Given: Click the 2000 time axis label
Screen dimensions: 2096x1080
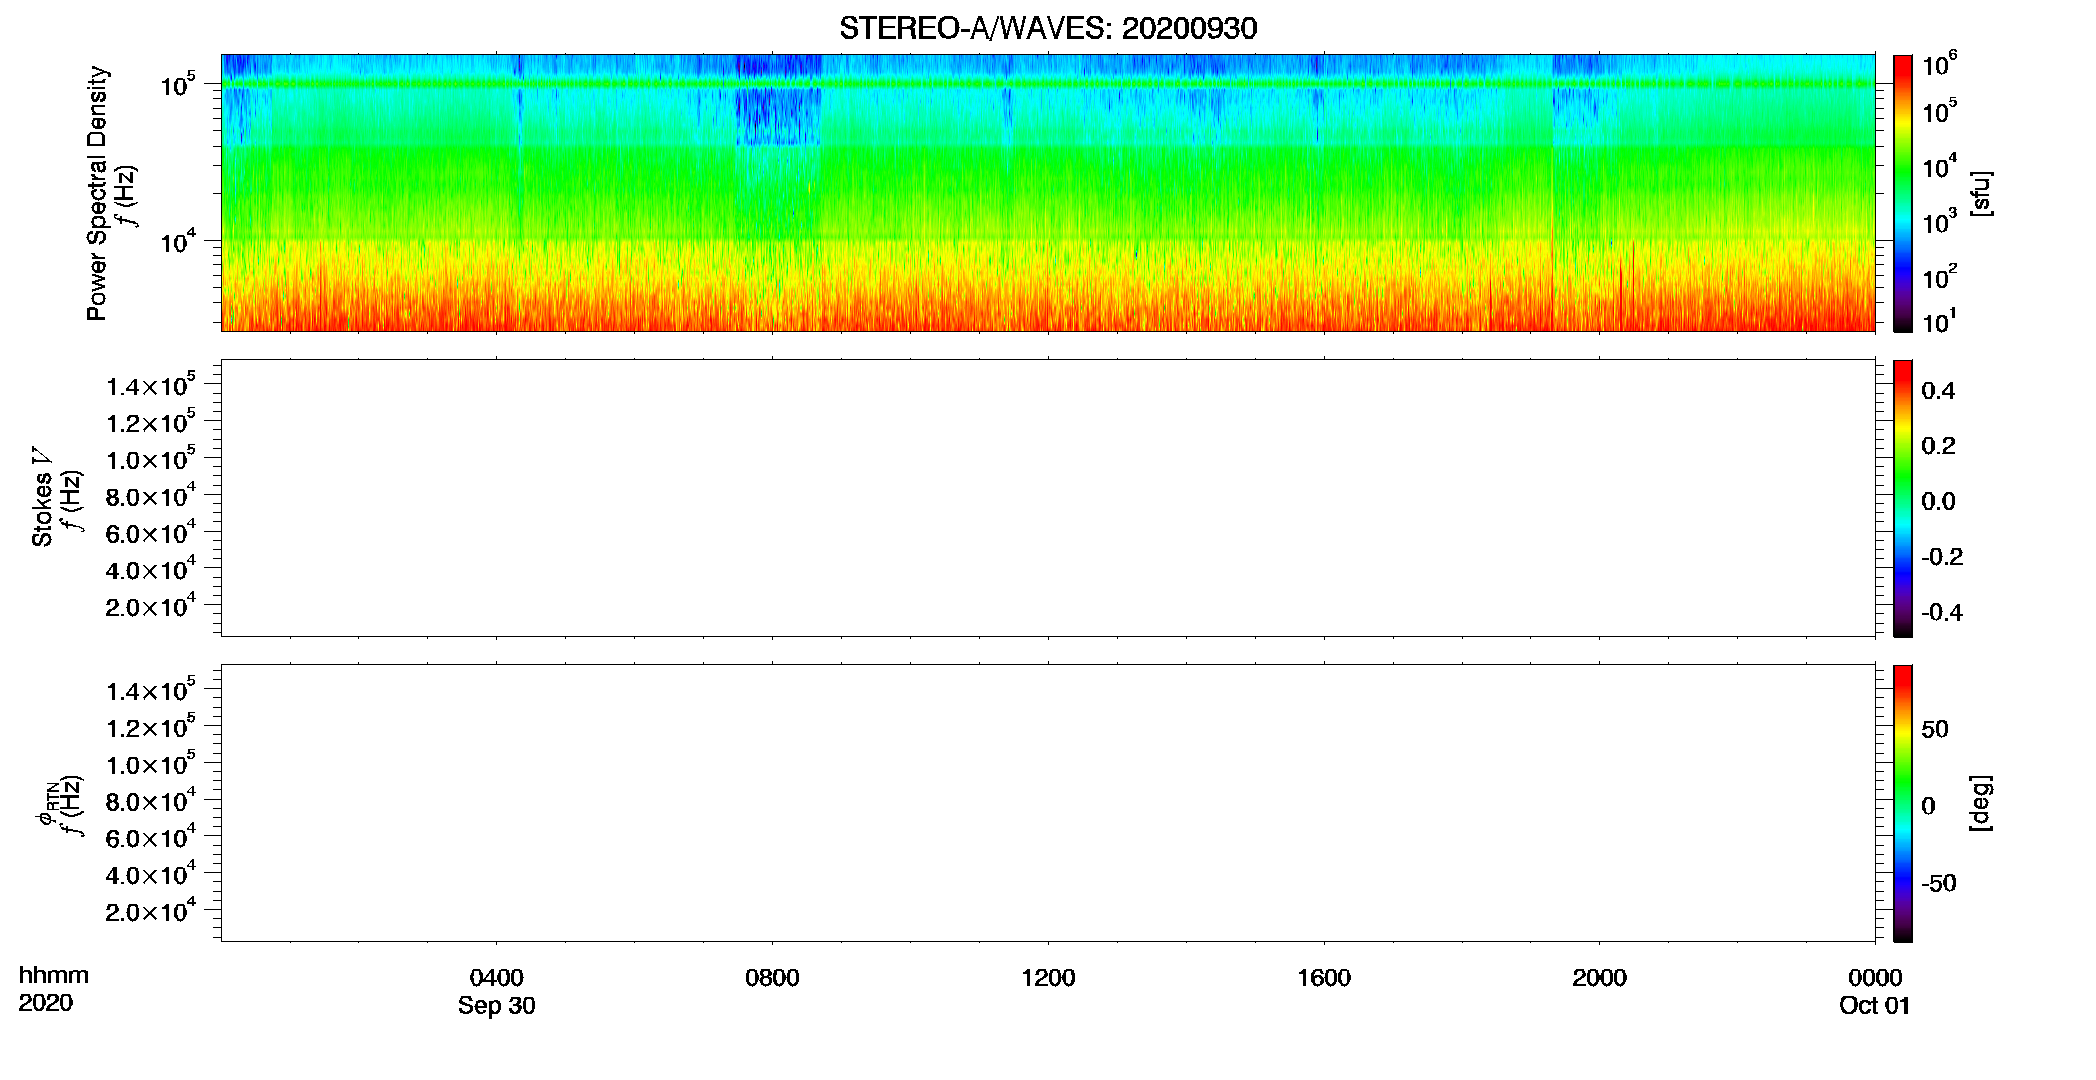Looking at the screenshot, I should click(1599, 977).
